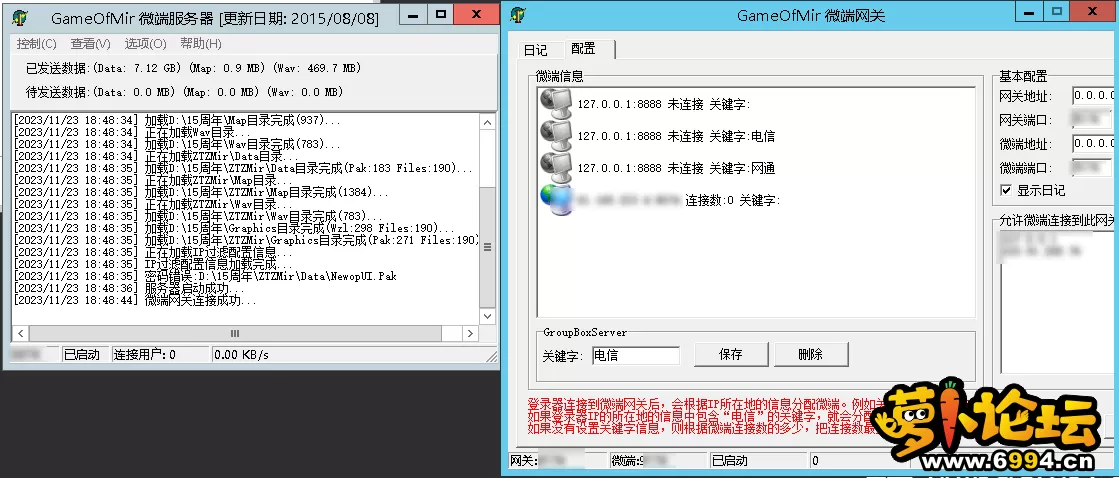
Task: Click the GameOfMir 微端网关 title bar icon
Action: (519, 14)
